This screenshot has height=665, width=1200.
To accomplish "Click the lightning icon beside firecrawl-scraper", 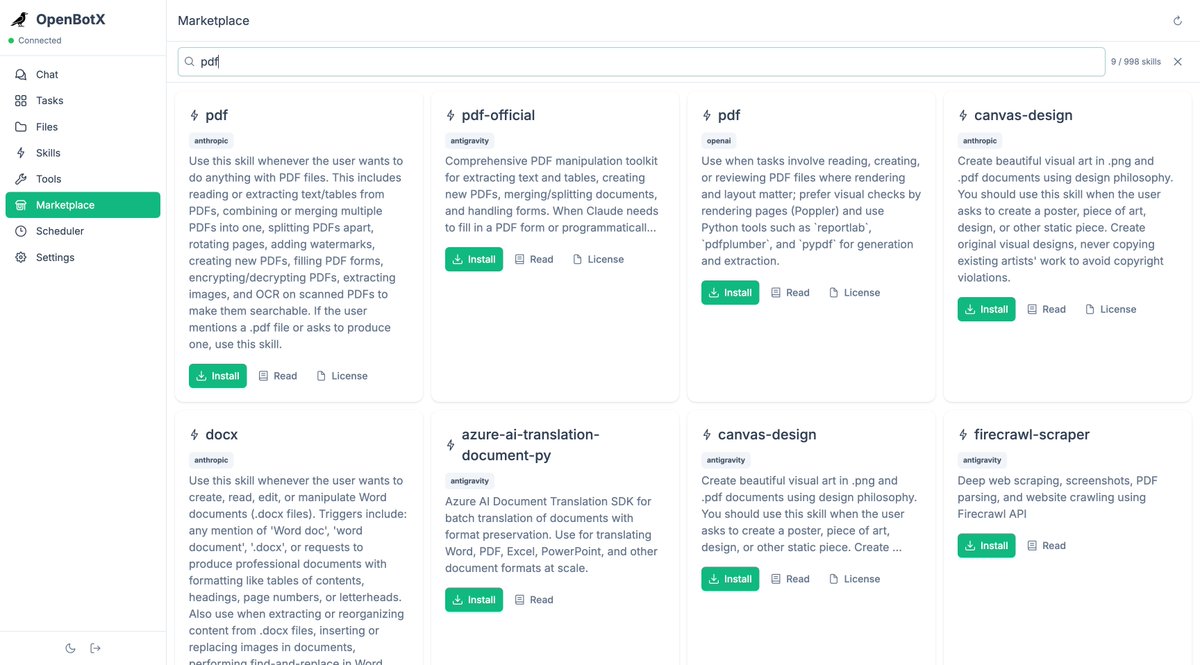I will [x=963, y=435].
